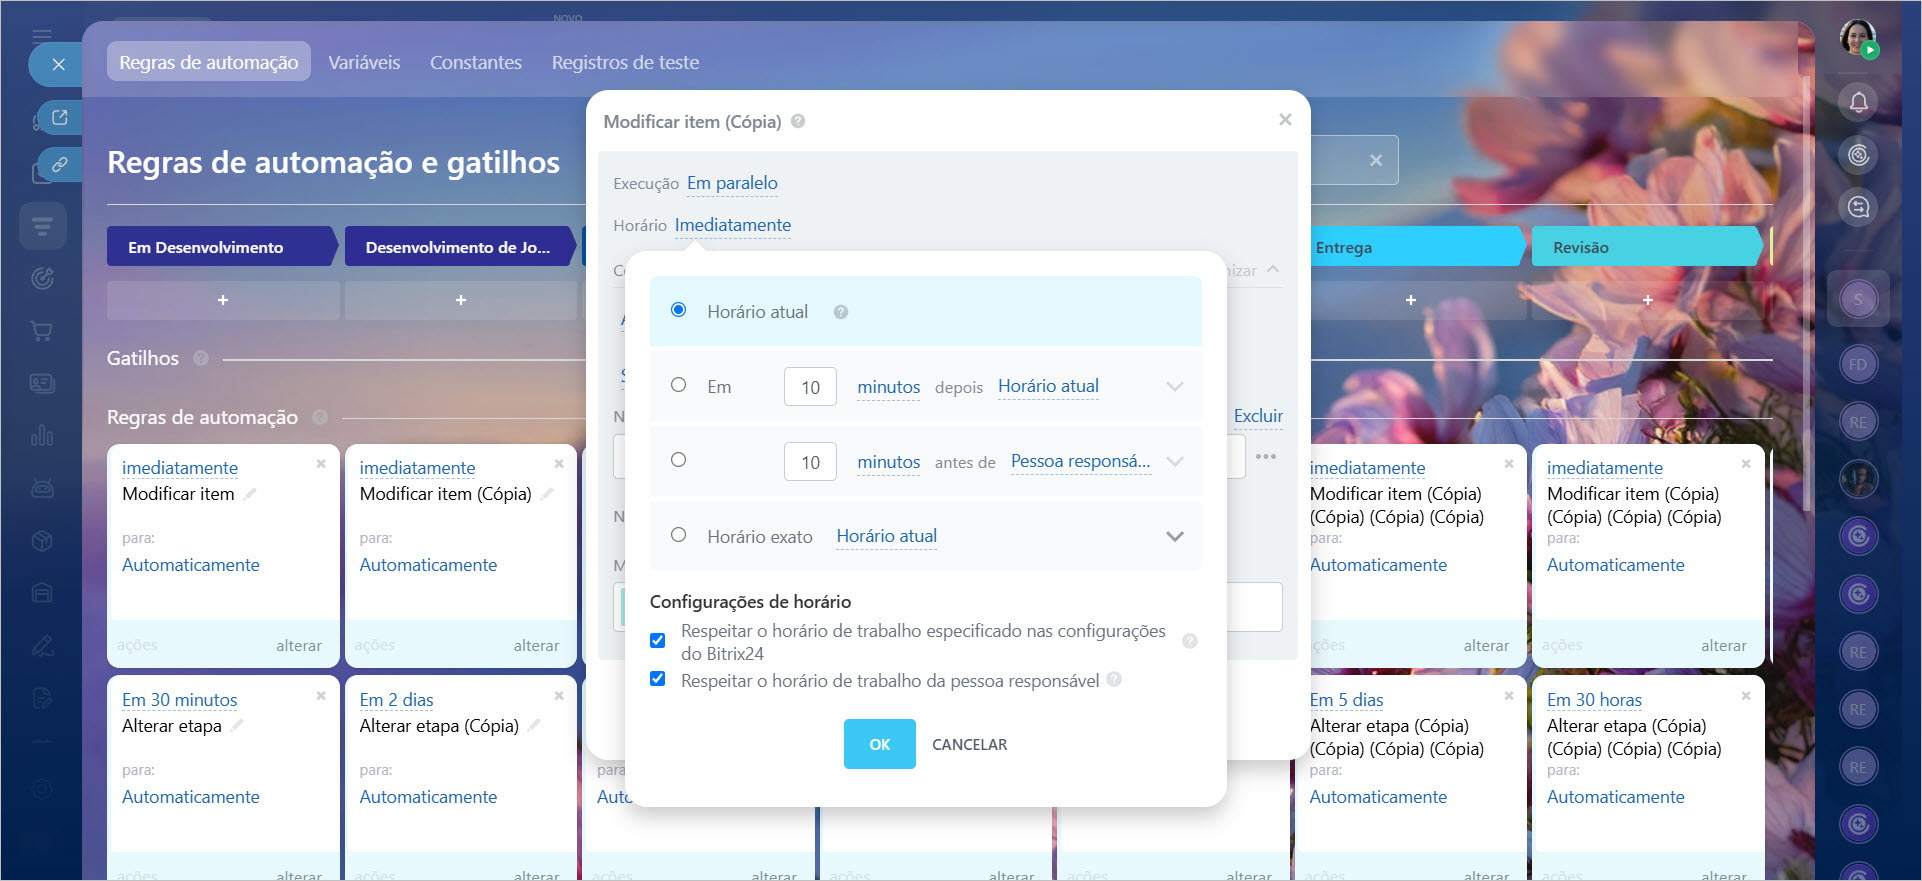Open the Pessoa responsá... field dropdown

click(x=1080, y=461)
